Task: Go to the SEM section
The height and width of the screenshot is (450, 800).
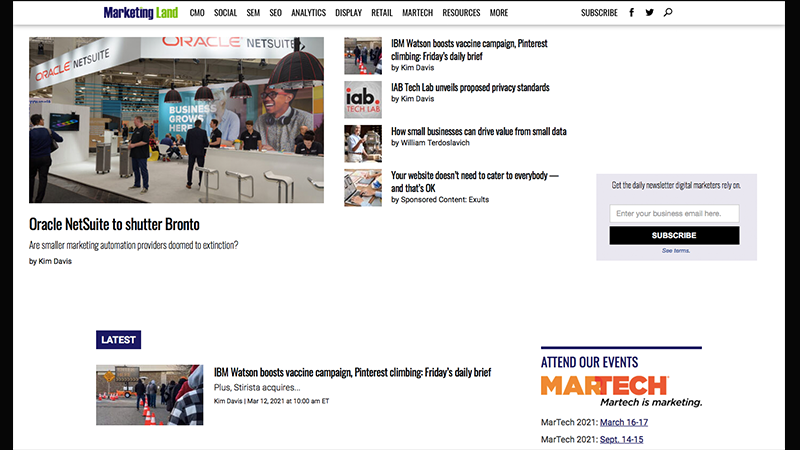Action: [253, 13]
